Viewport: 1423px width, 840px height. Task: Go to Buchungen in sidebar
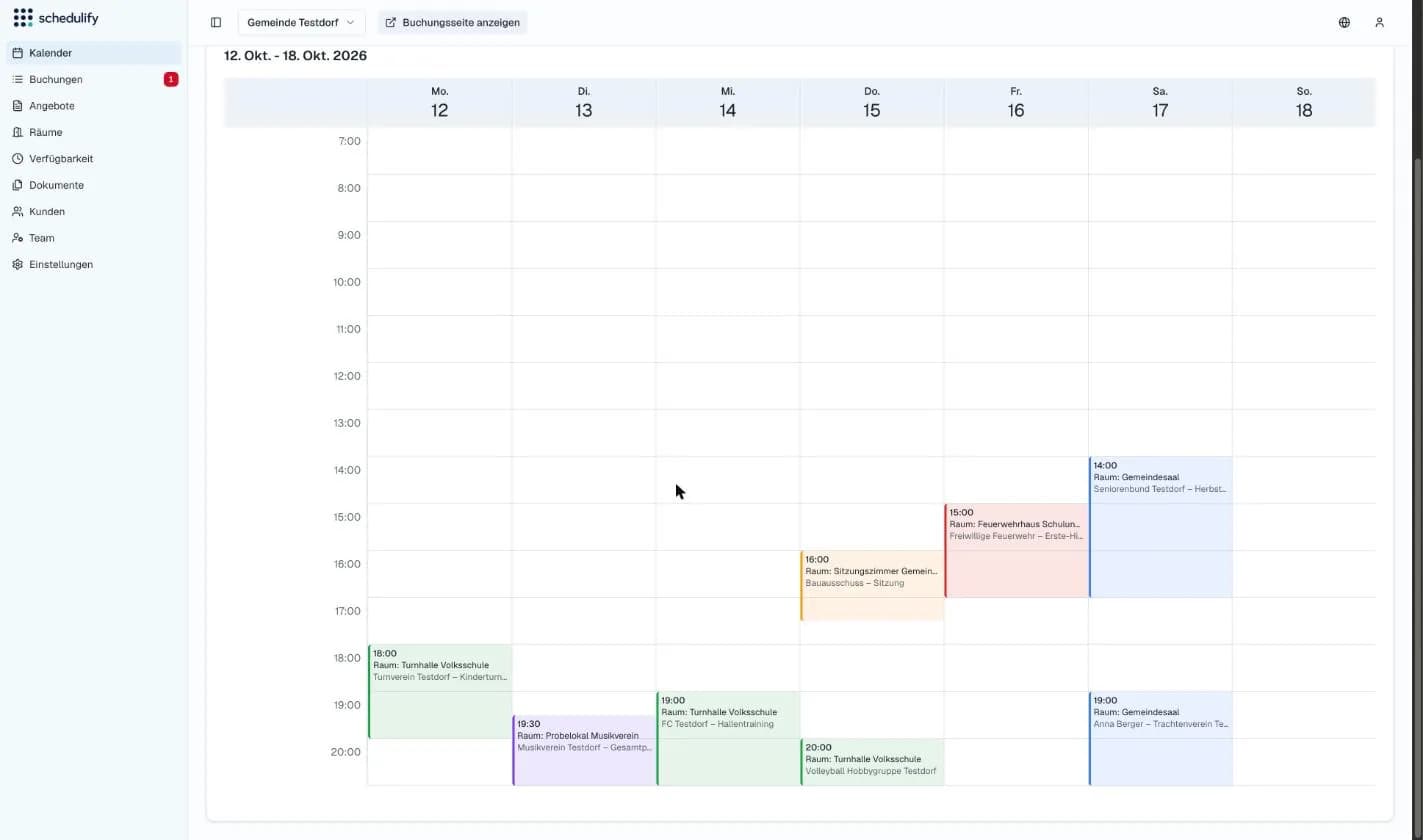[x=94, y=79]
